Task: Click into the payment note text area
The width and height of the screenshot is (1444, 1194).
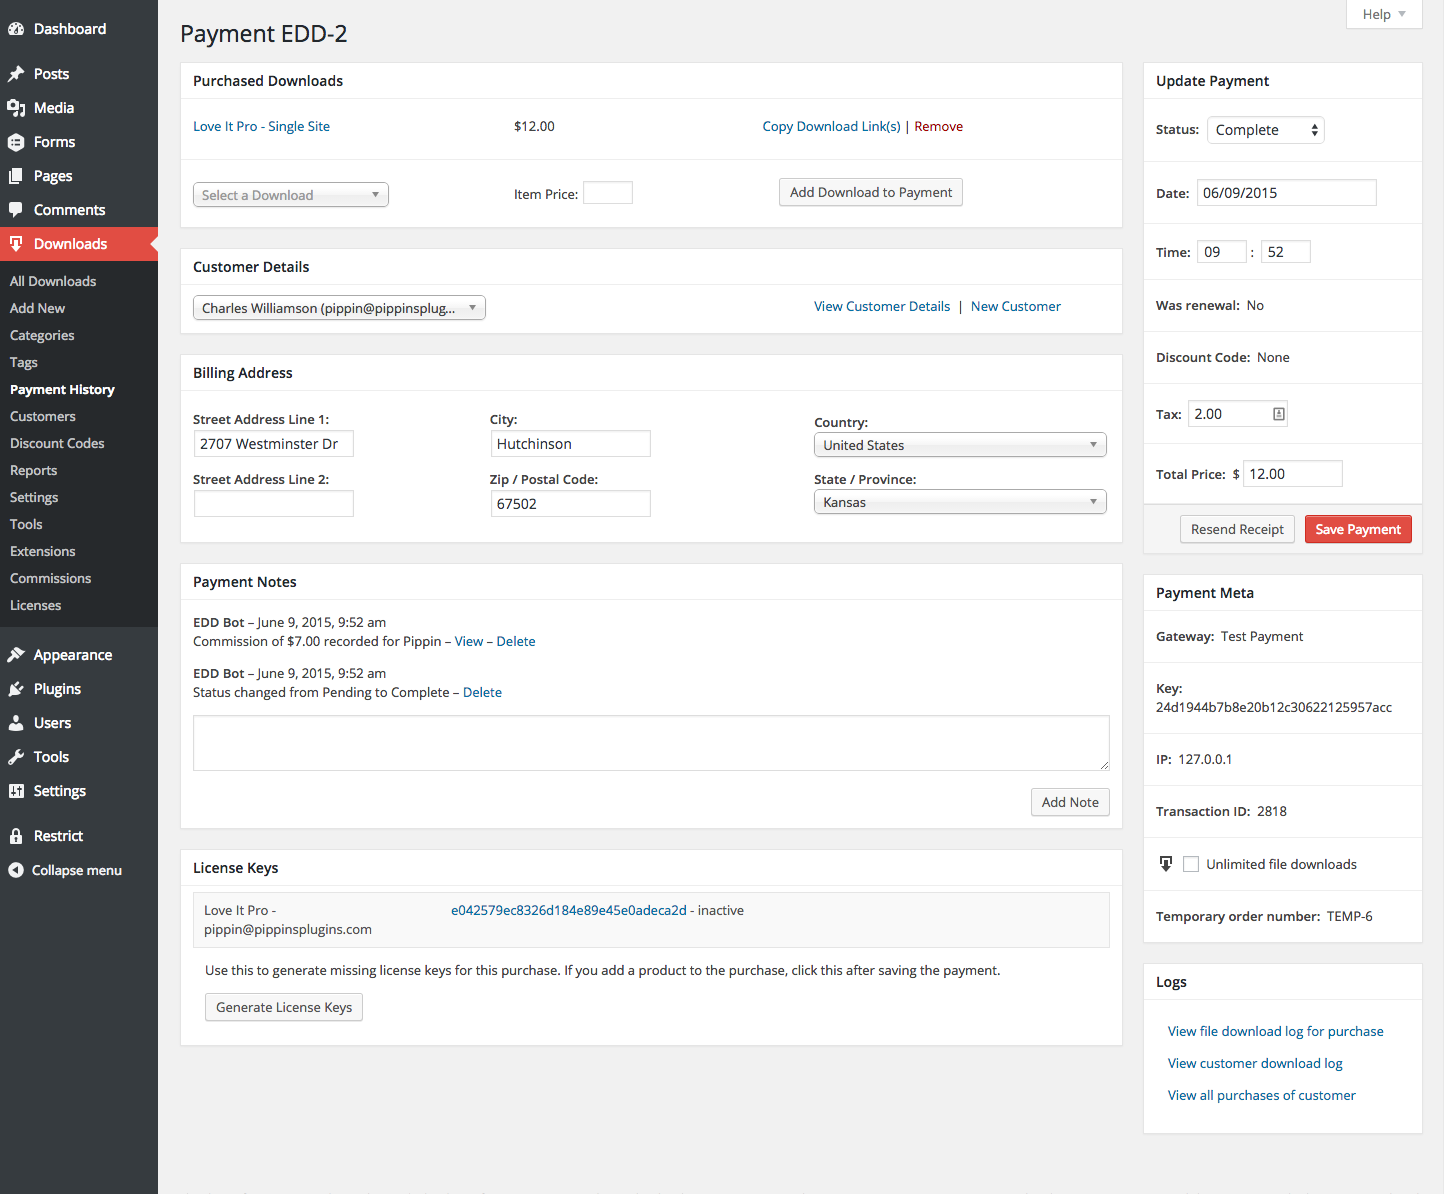Action: (x=650, y=743)
